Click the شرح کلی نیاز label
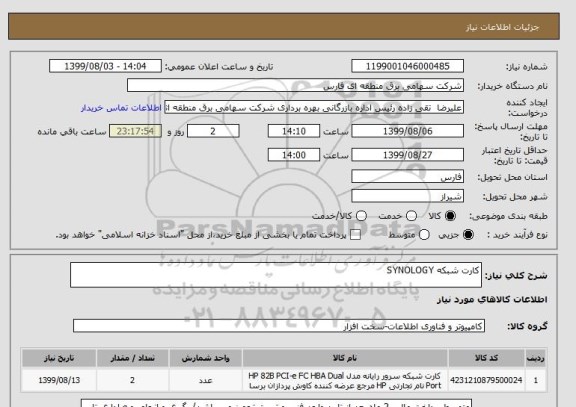The width and height of the screenshot is (576, 407). (x=516, y=275)
